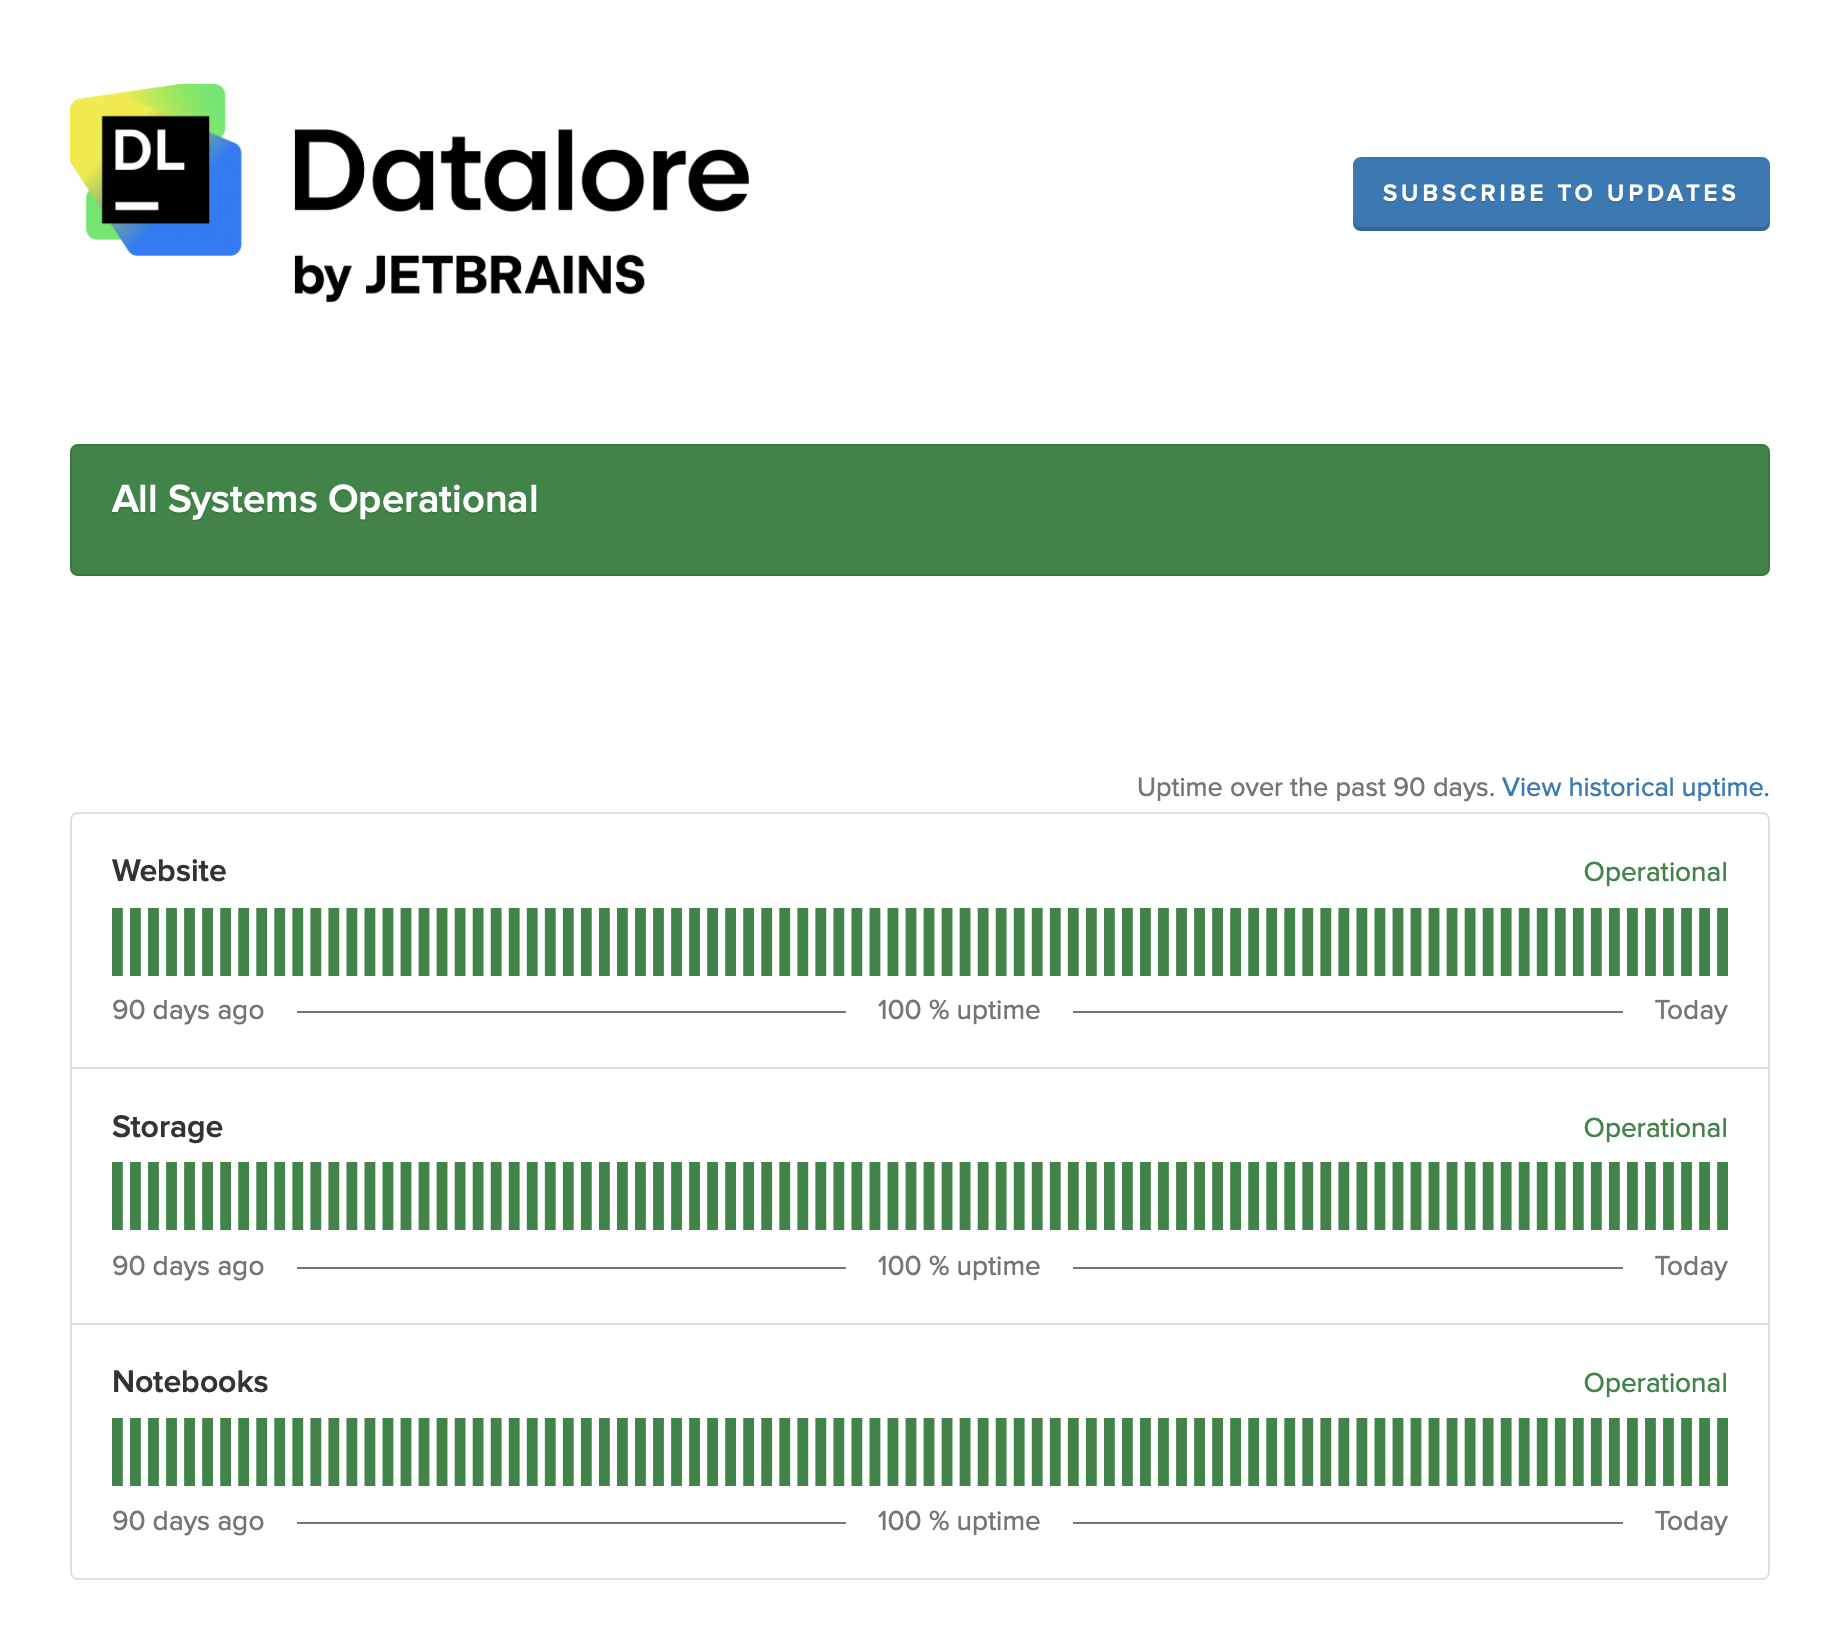
Task: Click the 90 days ago label under Storage
Action: (187, 1266)
